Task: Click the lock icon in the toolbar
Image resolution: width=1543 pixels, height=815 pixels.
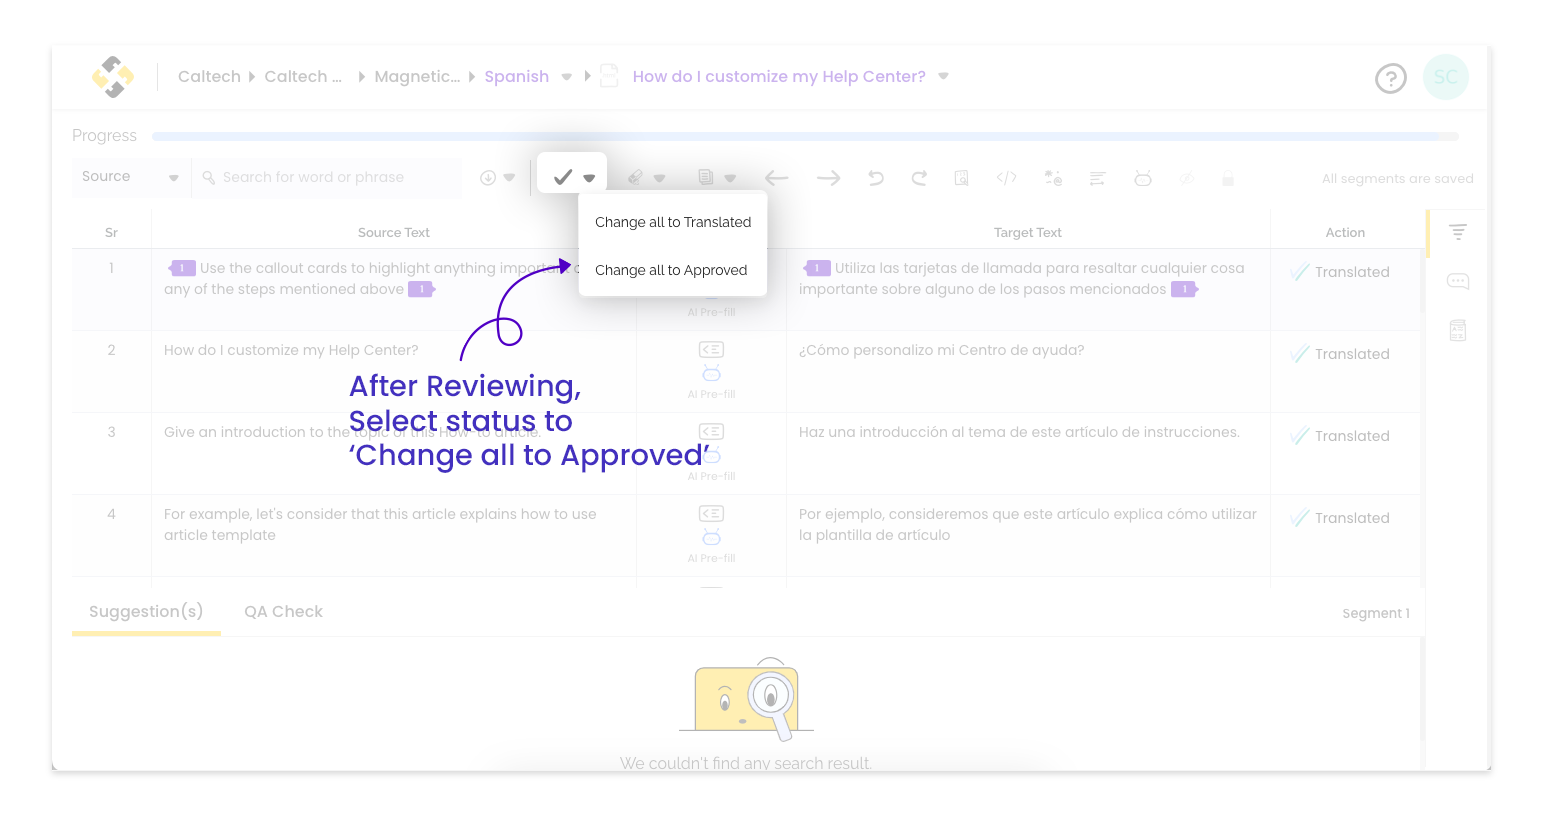Action: [1228, 178]
